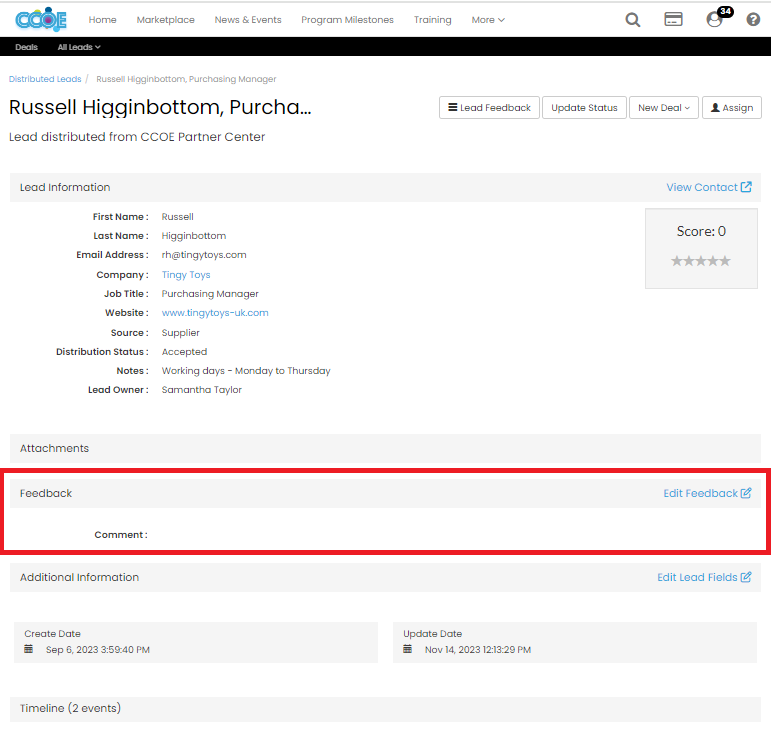
Task: Click the Timeline (2 events) section header
Action: click(386, 708)
